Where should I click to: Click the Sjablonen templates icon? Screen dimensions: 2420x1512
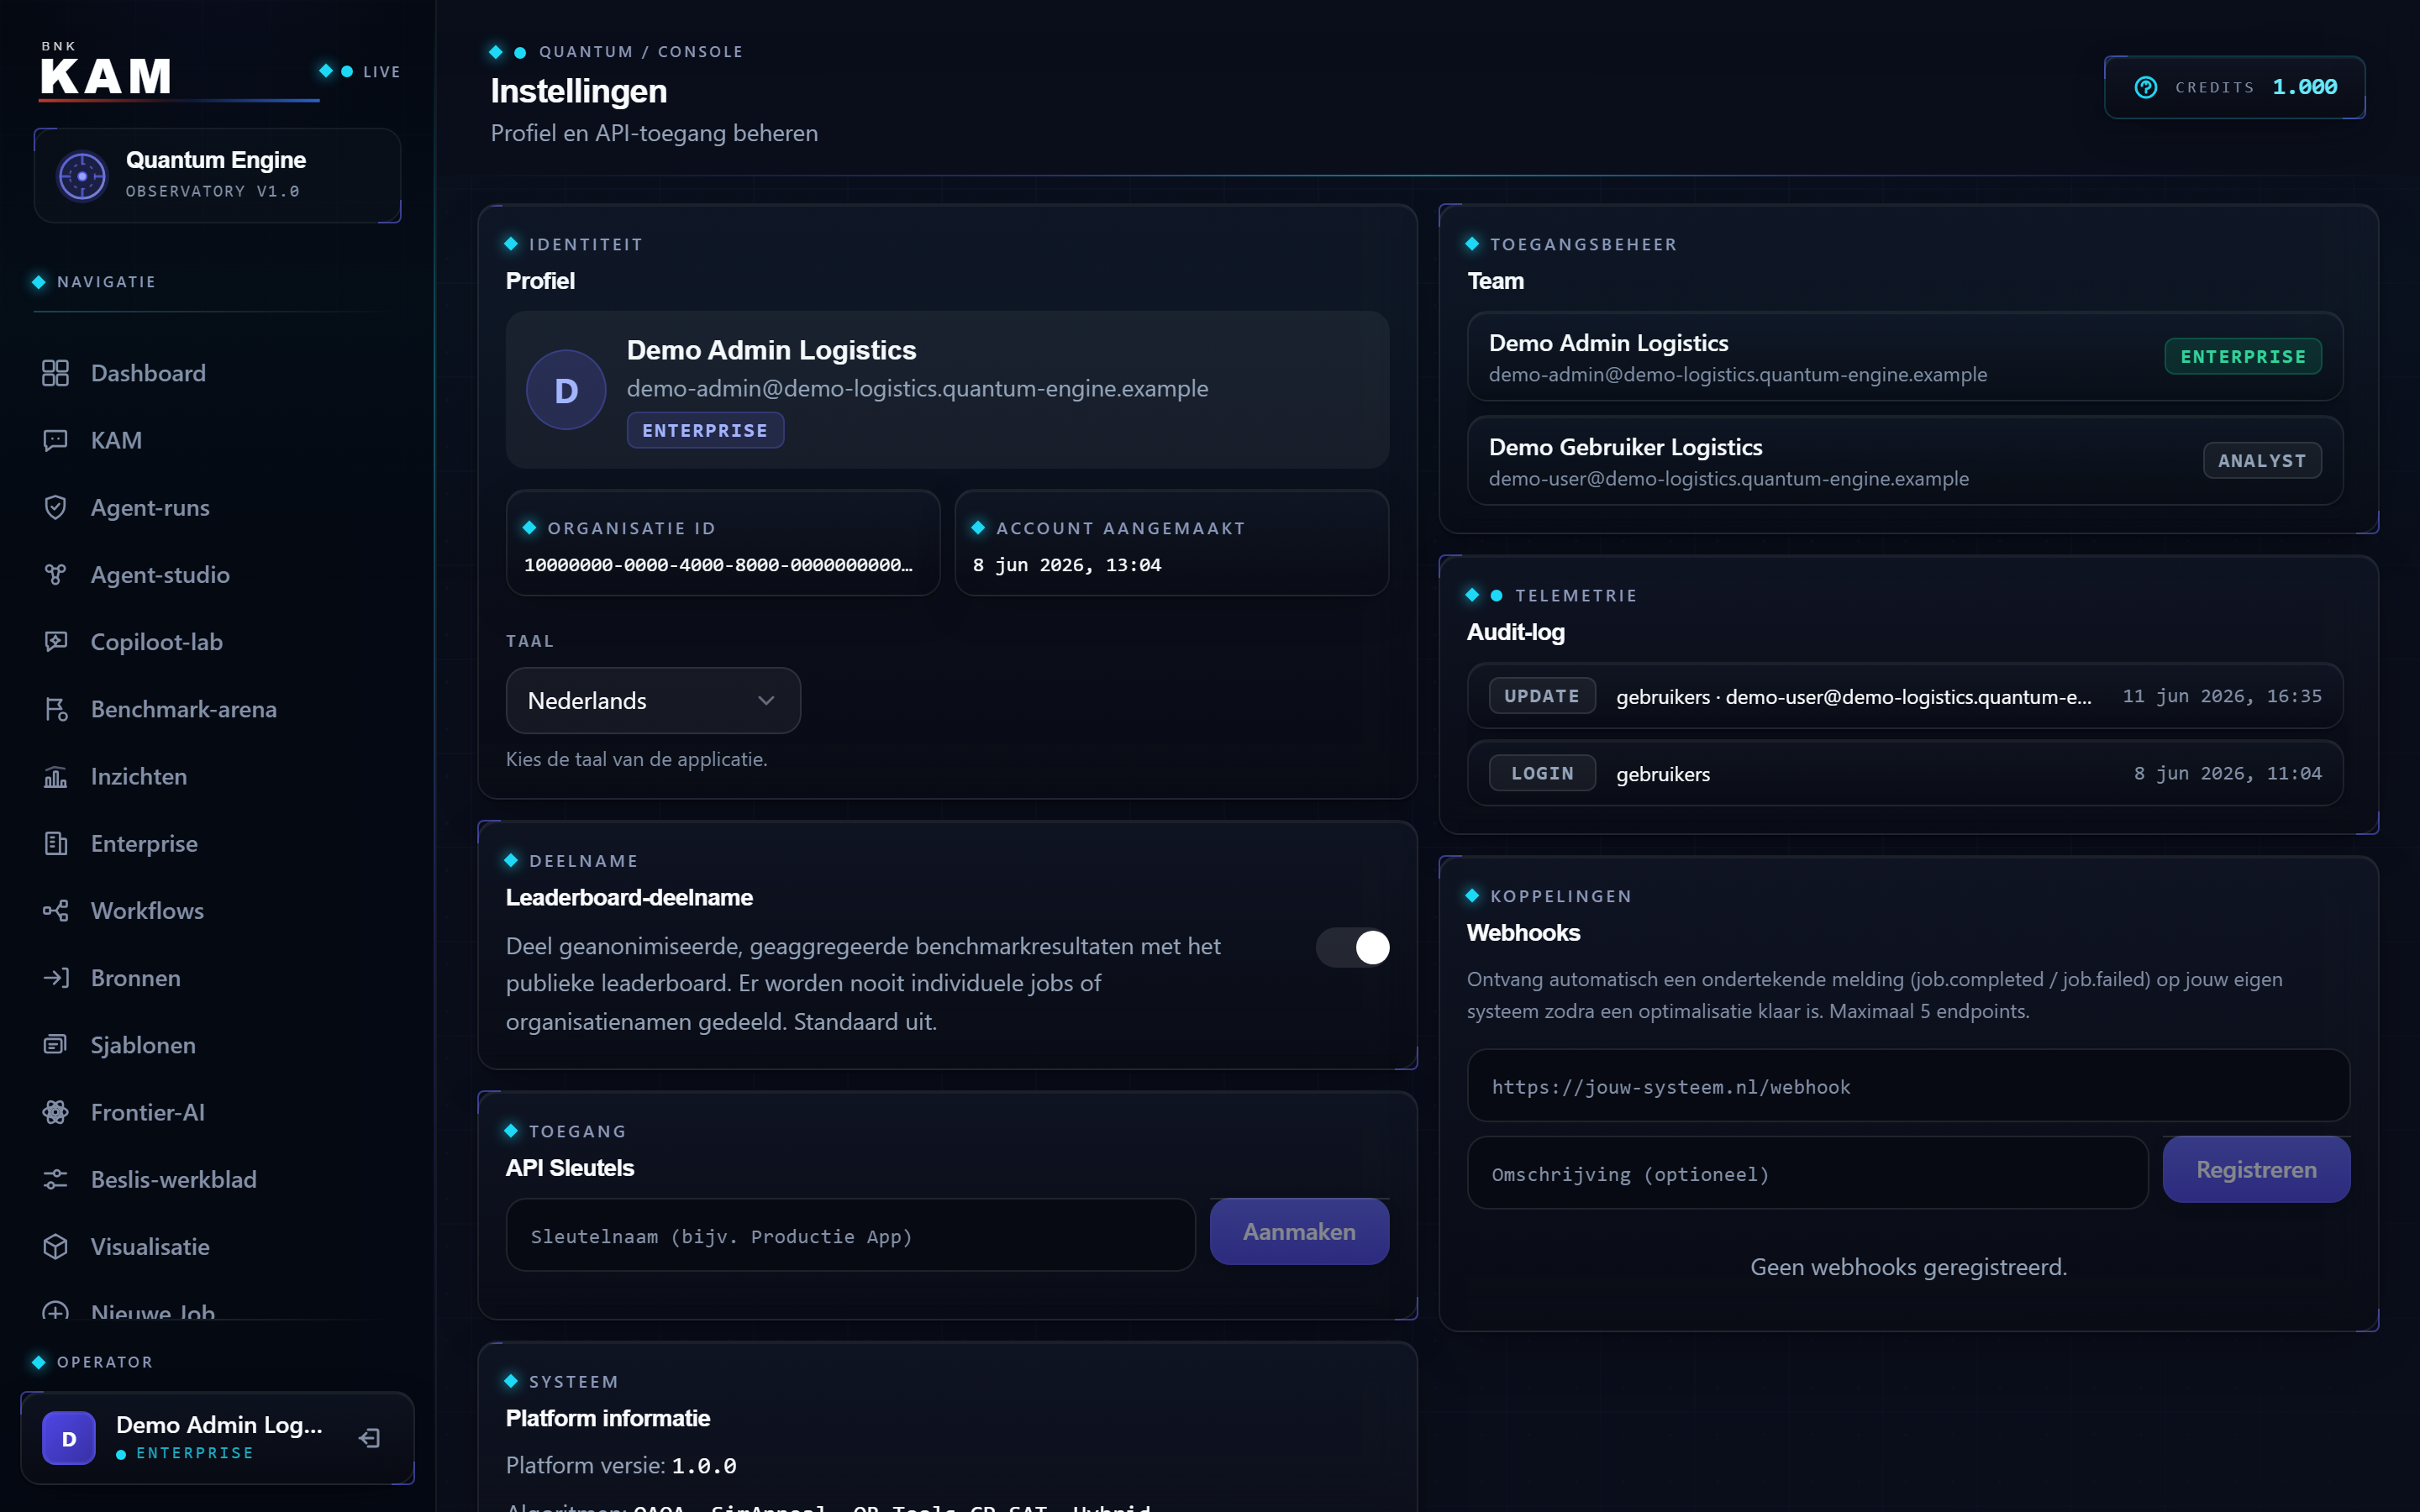pyautogui.click(x=55, y=1044)
